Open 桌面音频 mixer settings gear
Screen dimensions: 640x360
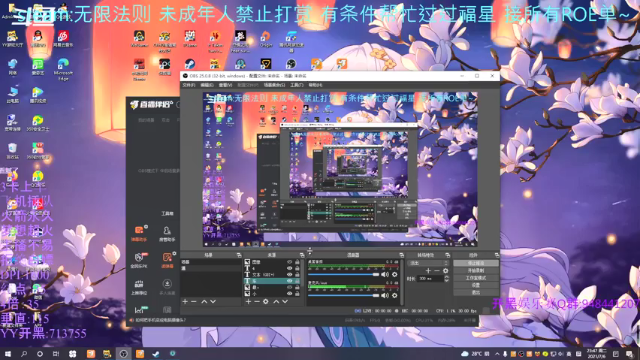(x=395, y=275)
